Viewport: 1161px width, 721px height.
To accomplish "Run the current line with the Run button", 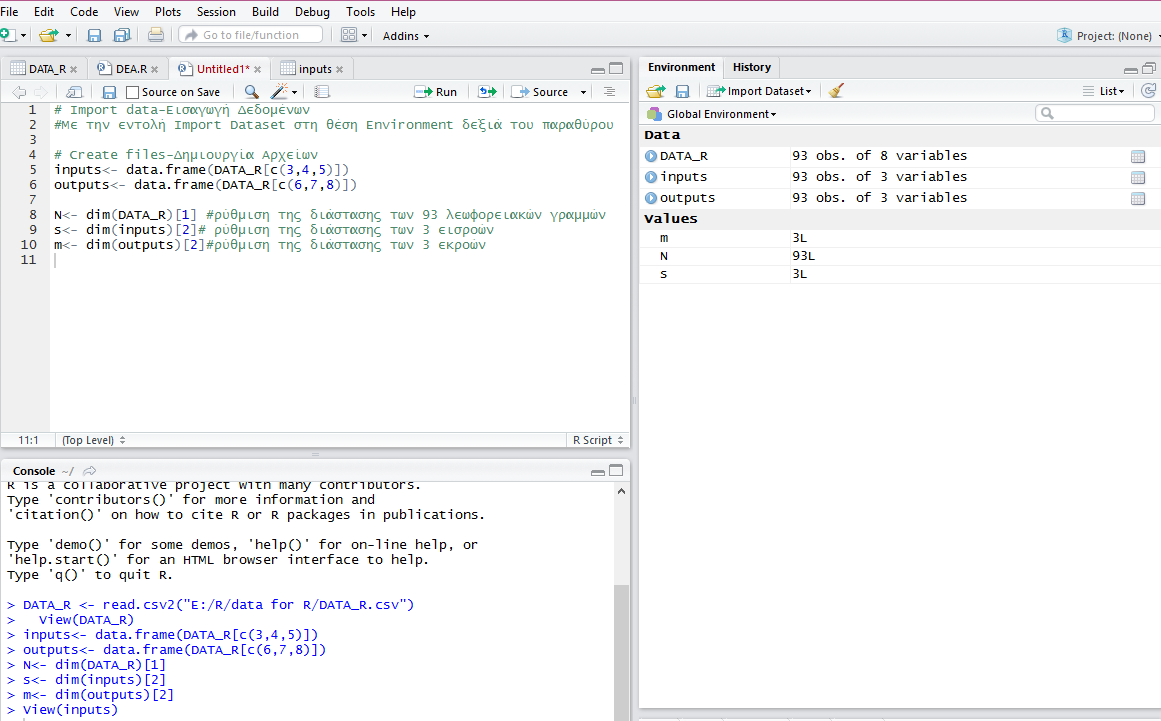I will (436, 92).
